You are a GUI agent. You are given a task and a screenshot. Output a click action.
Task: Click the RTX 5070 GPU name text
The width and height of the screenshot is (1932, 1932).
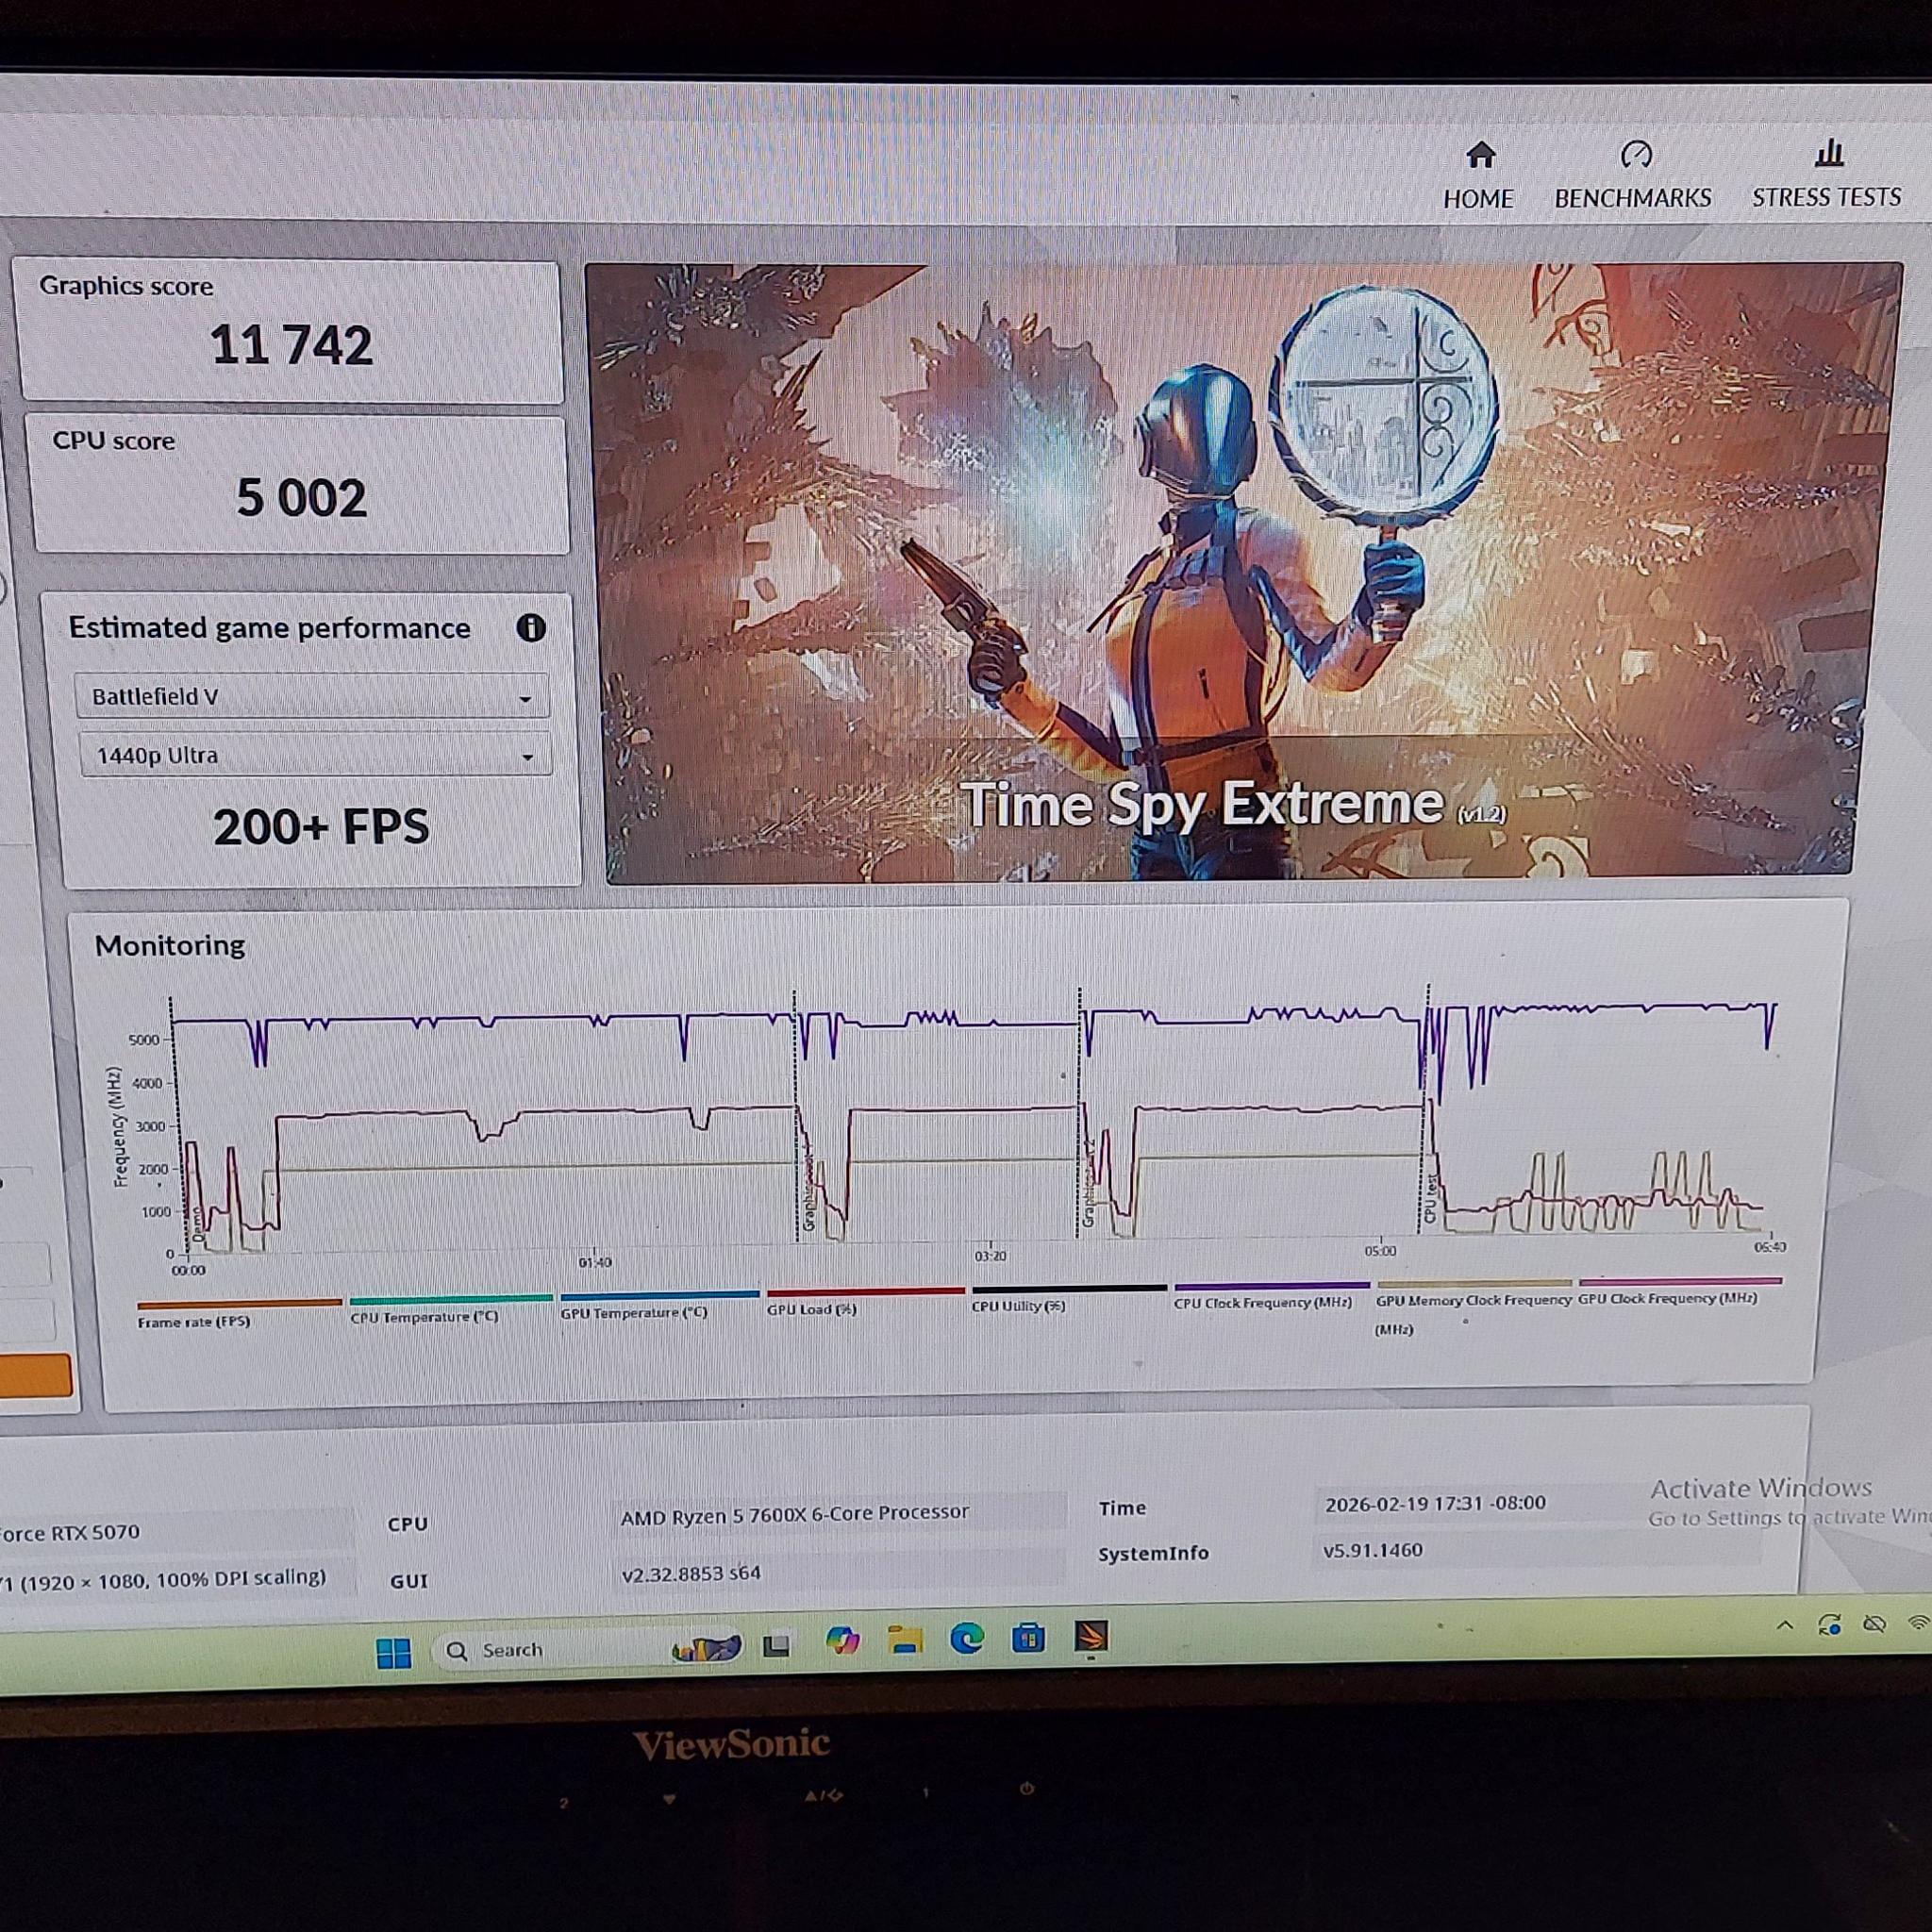[70, 1533]
